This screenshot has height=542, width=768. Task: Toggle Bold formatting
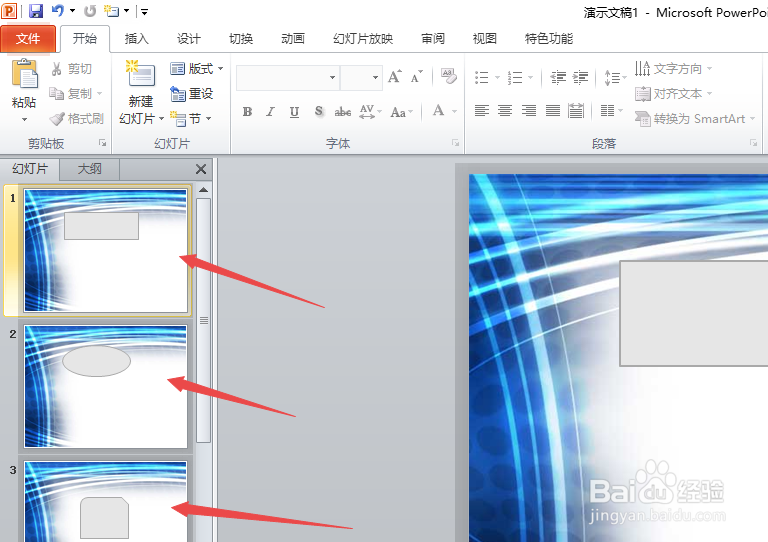click(x=247, y=112)
